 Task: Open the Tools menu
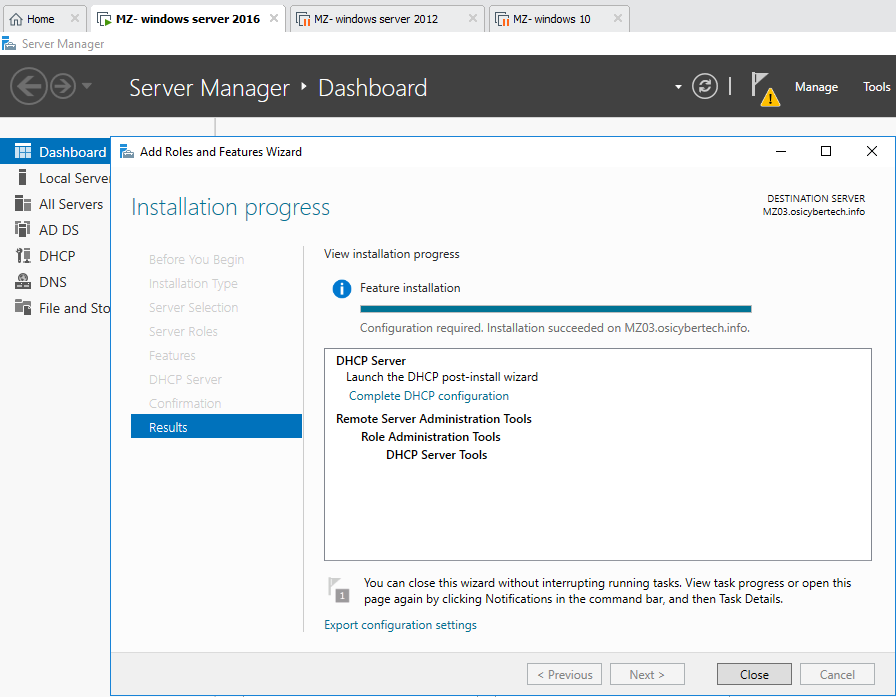click(876, 87)
